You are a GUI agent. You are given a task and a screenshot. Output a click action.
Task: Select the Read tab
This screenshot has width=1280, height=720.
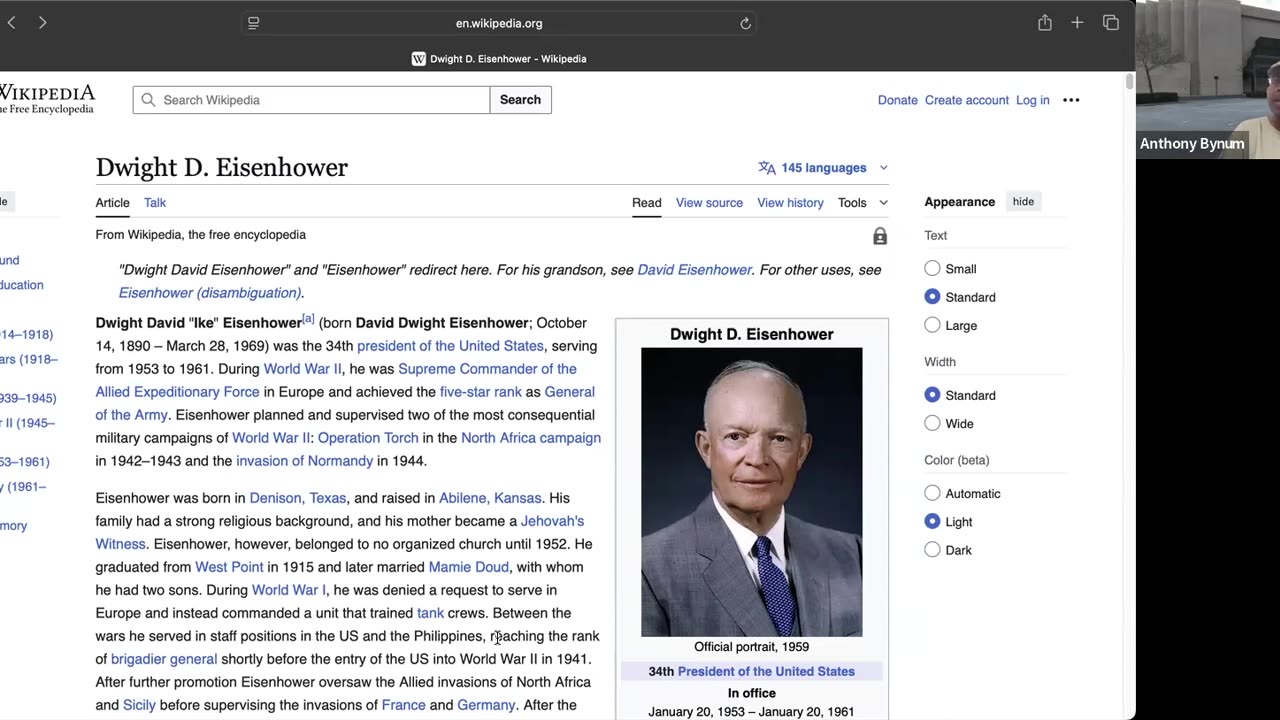click(x=646, y=202)
